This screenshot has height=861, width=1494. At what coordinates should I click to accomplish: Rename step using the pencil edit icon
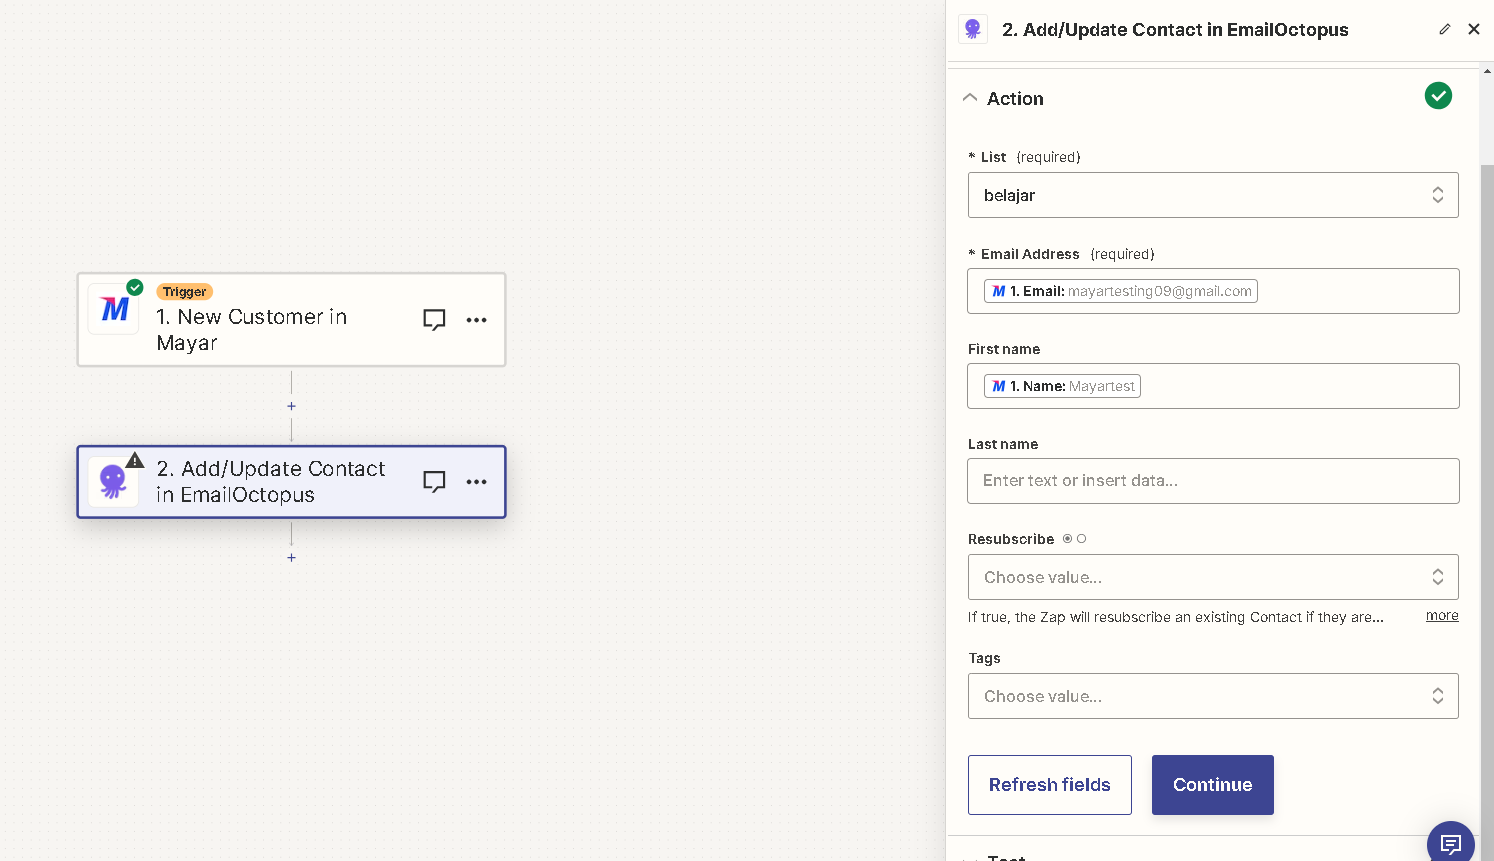point(1444,30)
